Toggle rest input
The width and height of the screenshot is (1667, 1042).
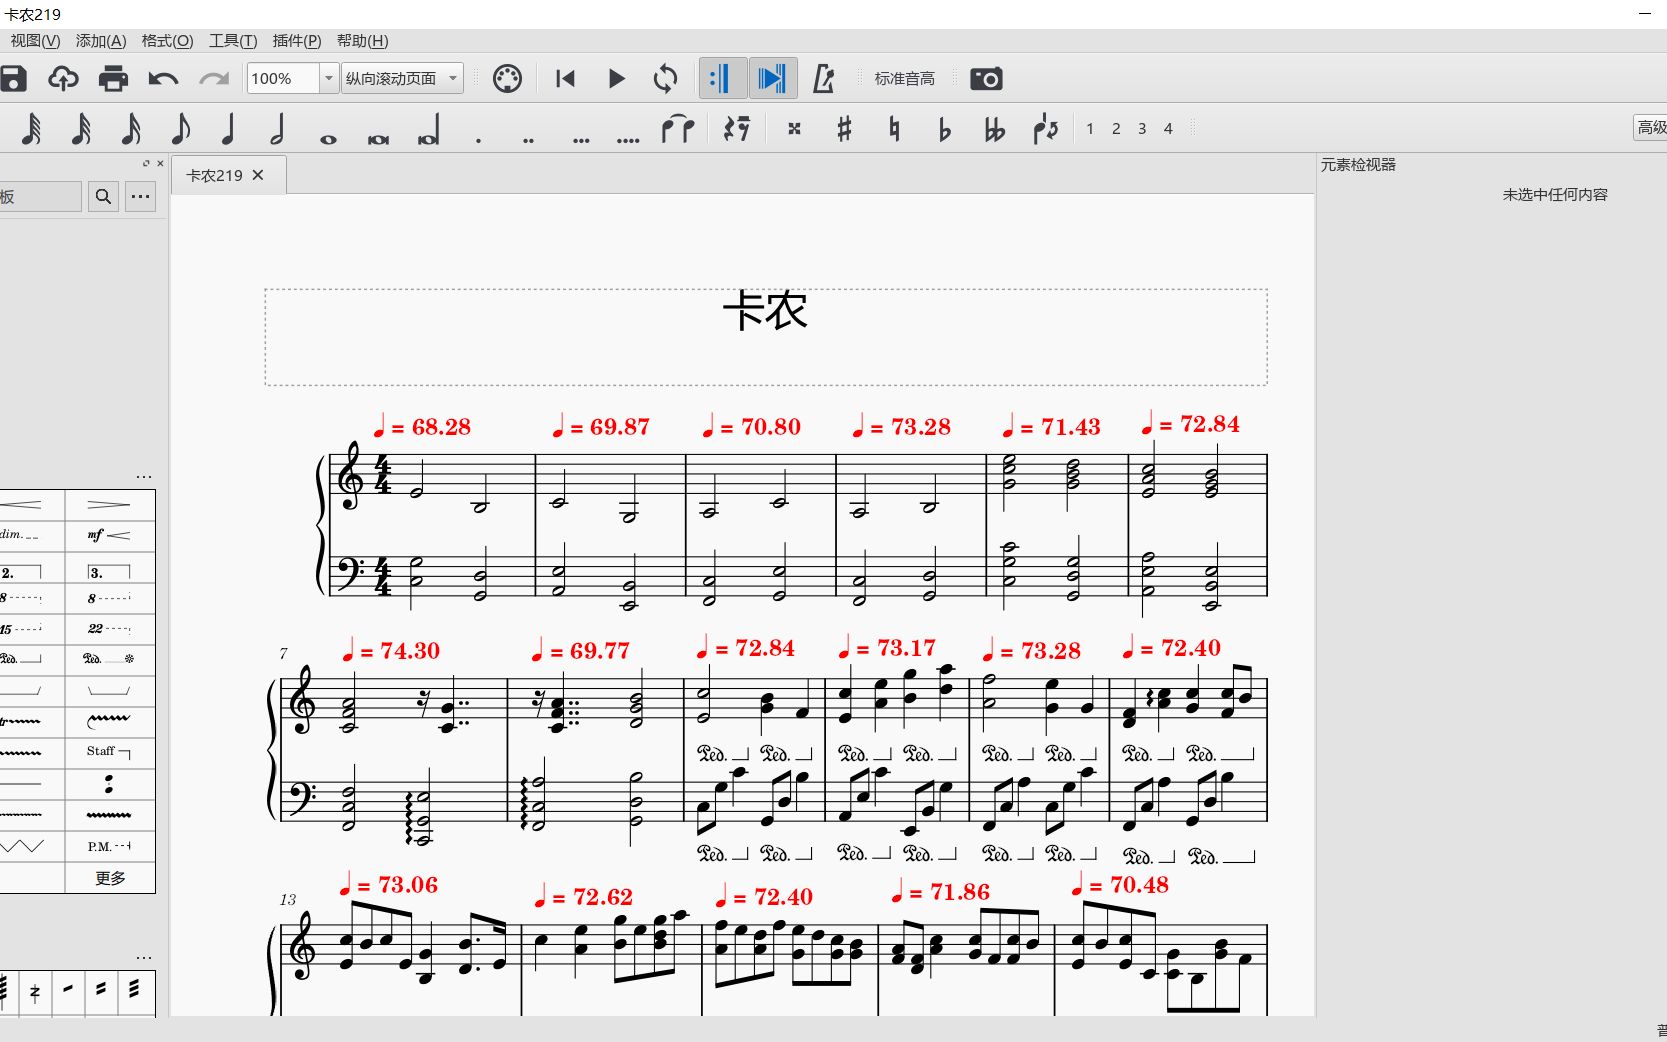737,129
